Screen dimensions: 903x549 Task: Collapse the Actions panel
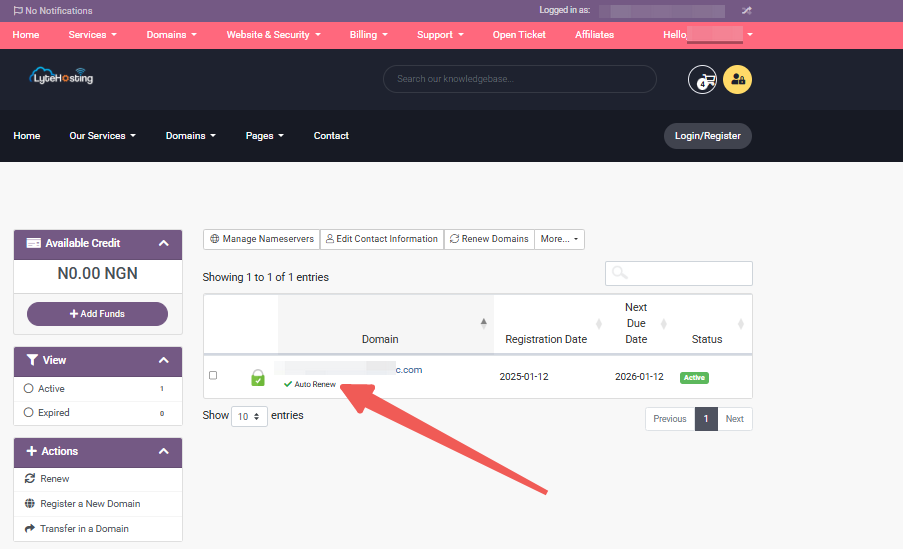tap(164, 451)
